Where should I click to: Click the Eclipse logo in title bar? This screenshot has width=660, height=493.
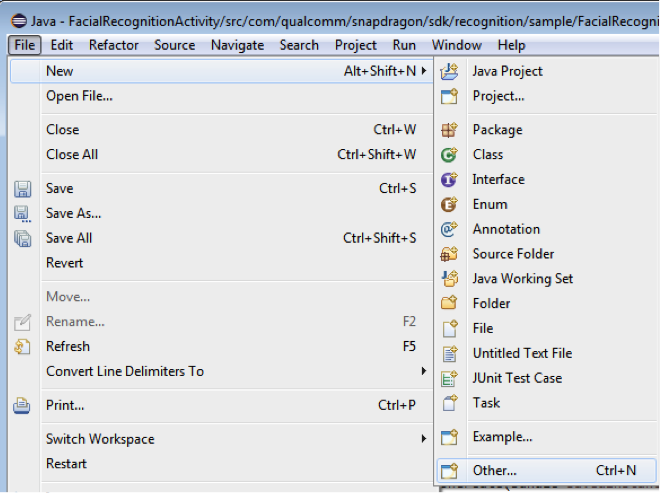19,21
